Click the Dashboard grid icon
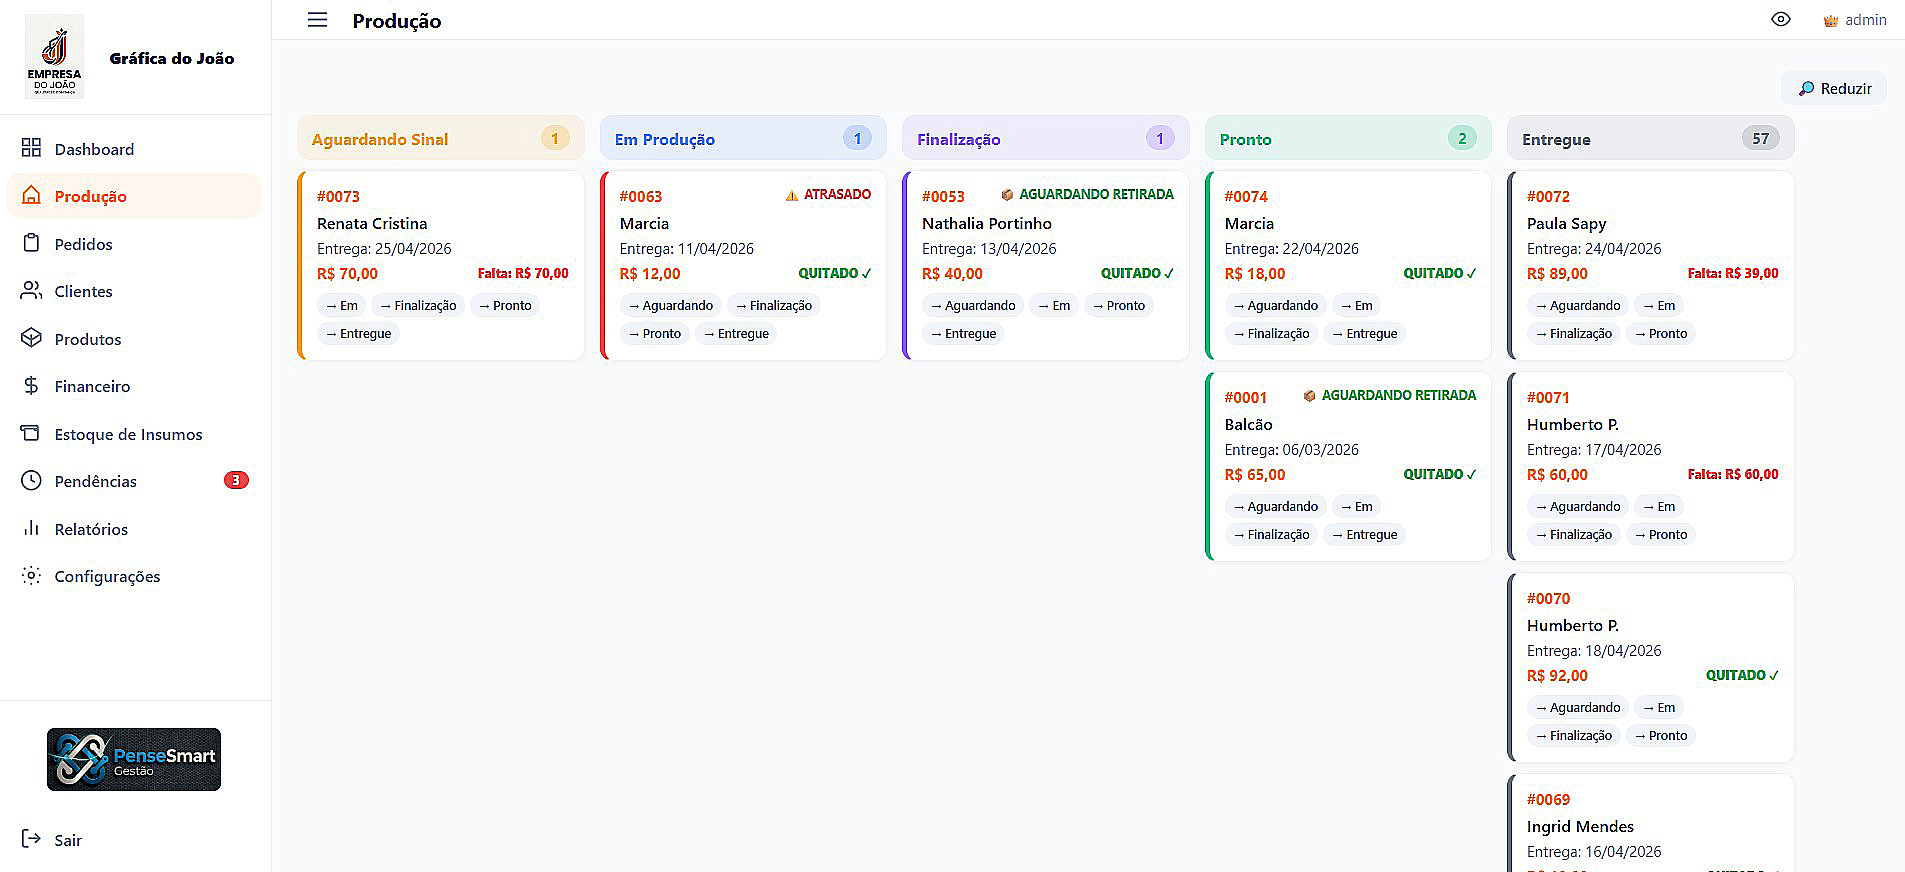This screenshot has height=872, width=1905. tap(31, 148)
